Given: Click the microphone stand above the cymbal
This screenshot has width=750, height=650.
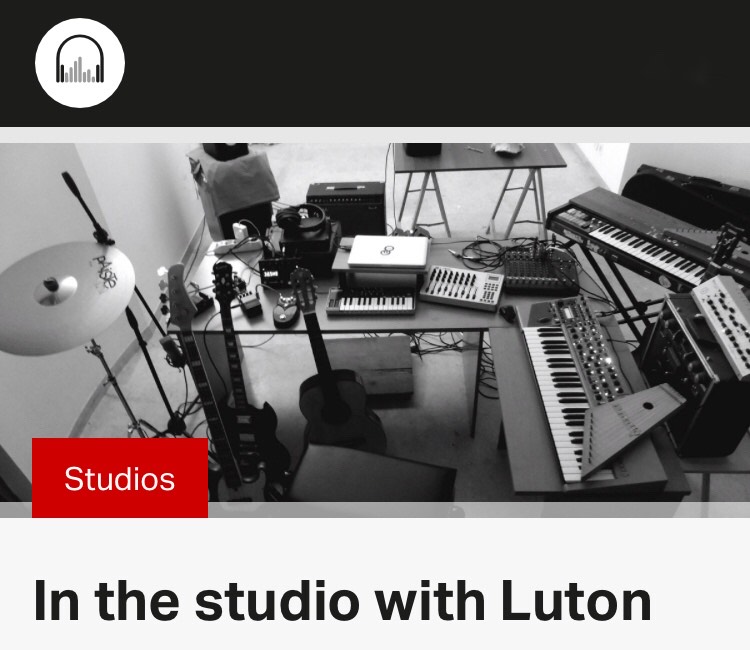Looking at the screenshot, I should tap(88, 208).
